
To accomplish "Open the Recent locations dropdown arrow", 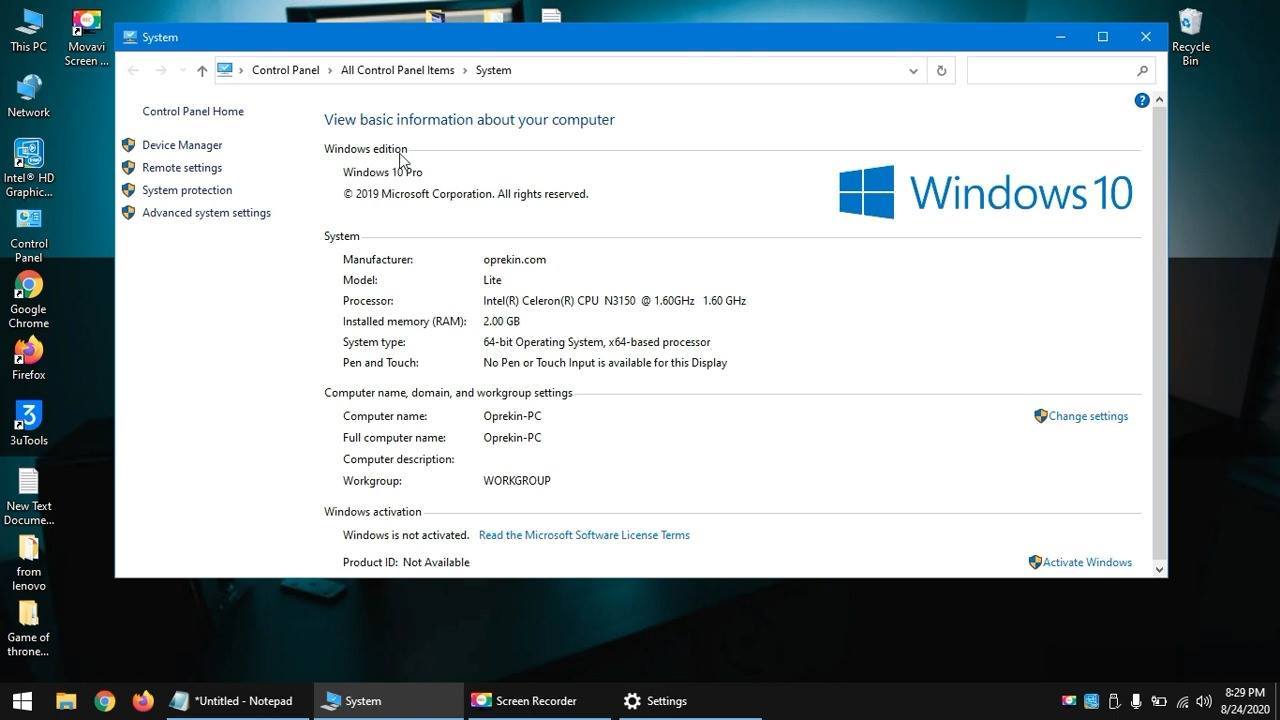I will 182,70.
